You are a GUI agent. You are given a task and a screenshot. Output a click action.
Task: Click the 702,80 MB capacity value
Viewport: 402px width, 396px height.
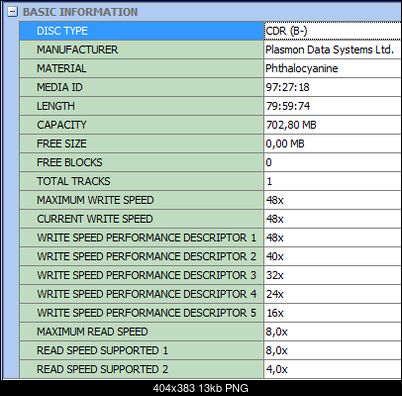291,125
